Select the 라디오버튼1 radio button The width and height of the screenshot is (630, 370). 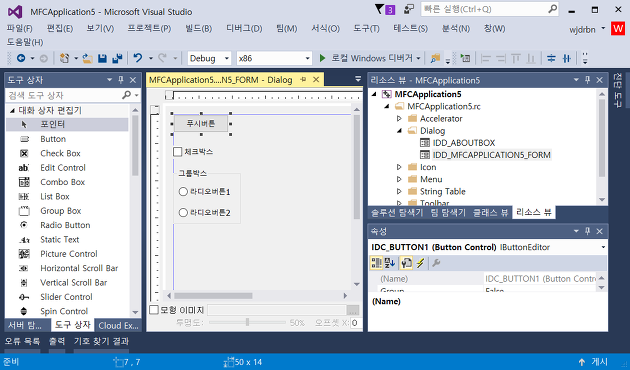click(183, 192)
